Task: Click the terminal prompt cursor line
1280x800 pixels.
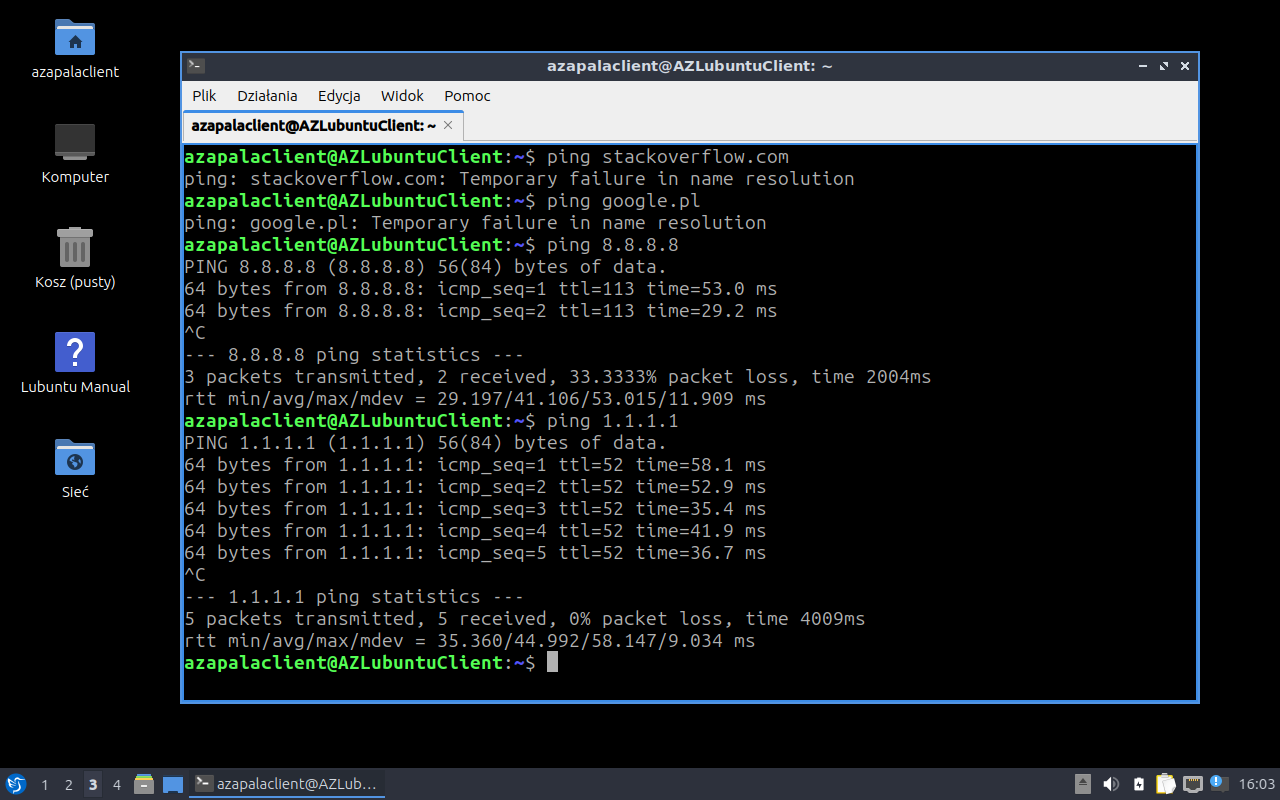Action: [371, 662]
